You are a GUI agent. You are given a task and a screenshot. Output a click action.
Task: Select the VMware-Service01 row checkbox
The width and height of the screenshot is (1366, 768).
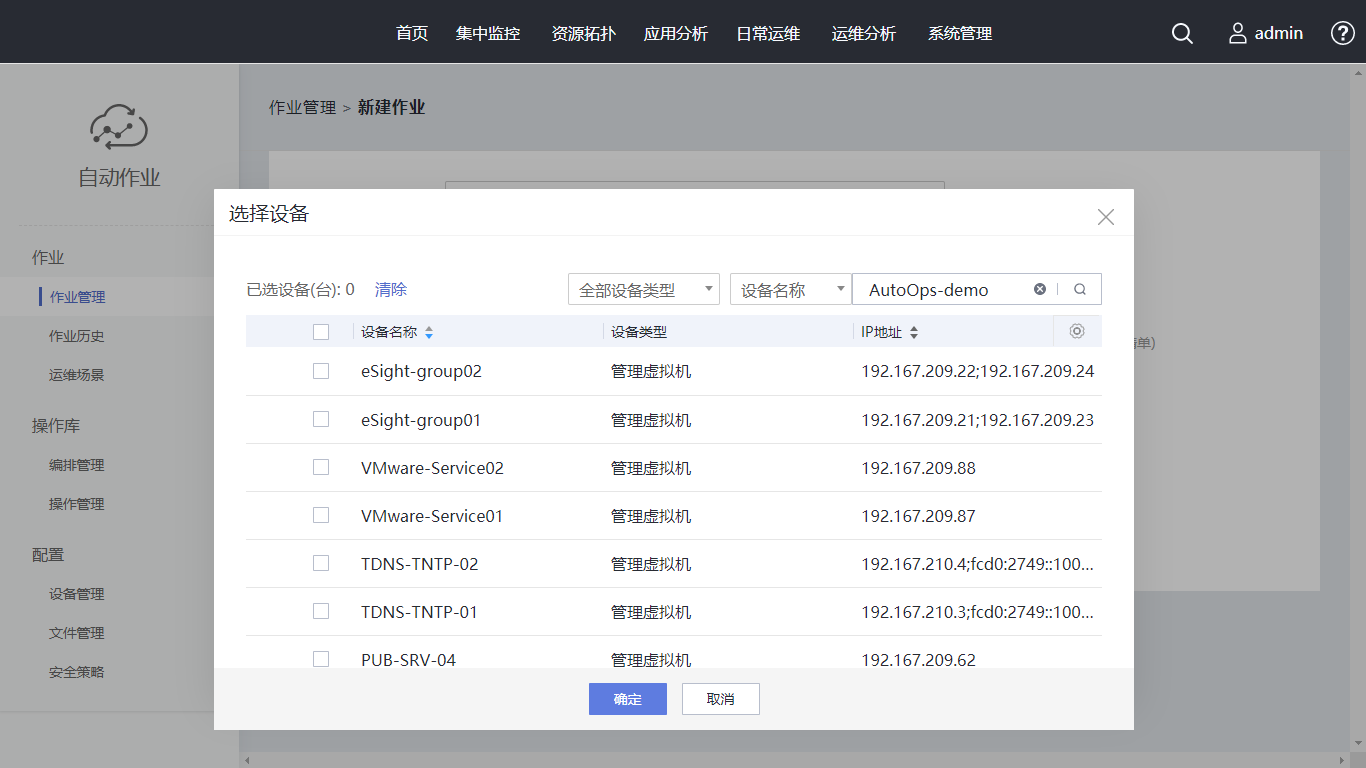321,515
